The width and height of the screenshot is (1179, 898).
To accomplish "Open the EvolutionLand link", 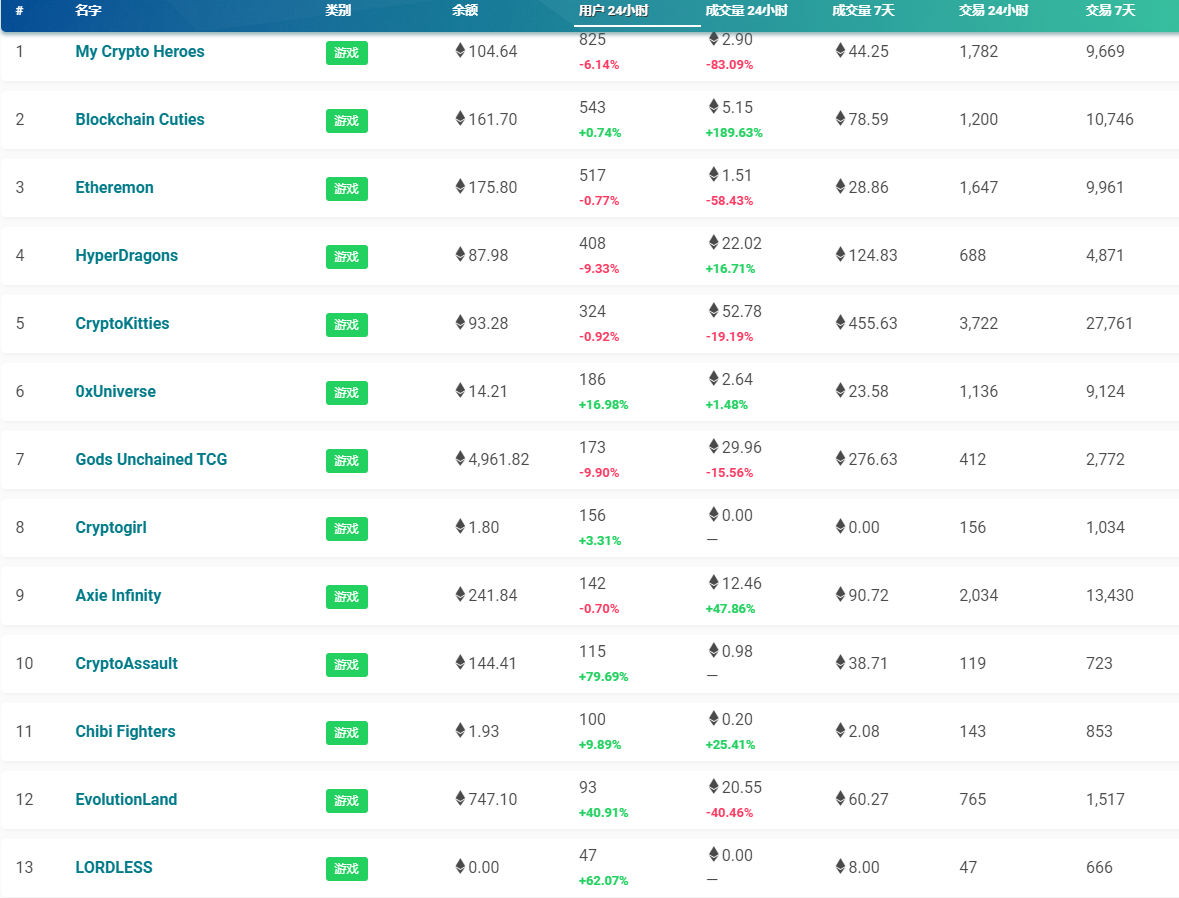I will (x=126, y=799).
